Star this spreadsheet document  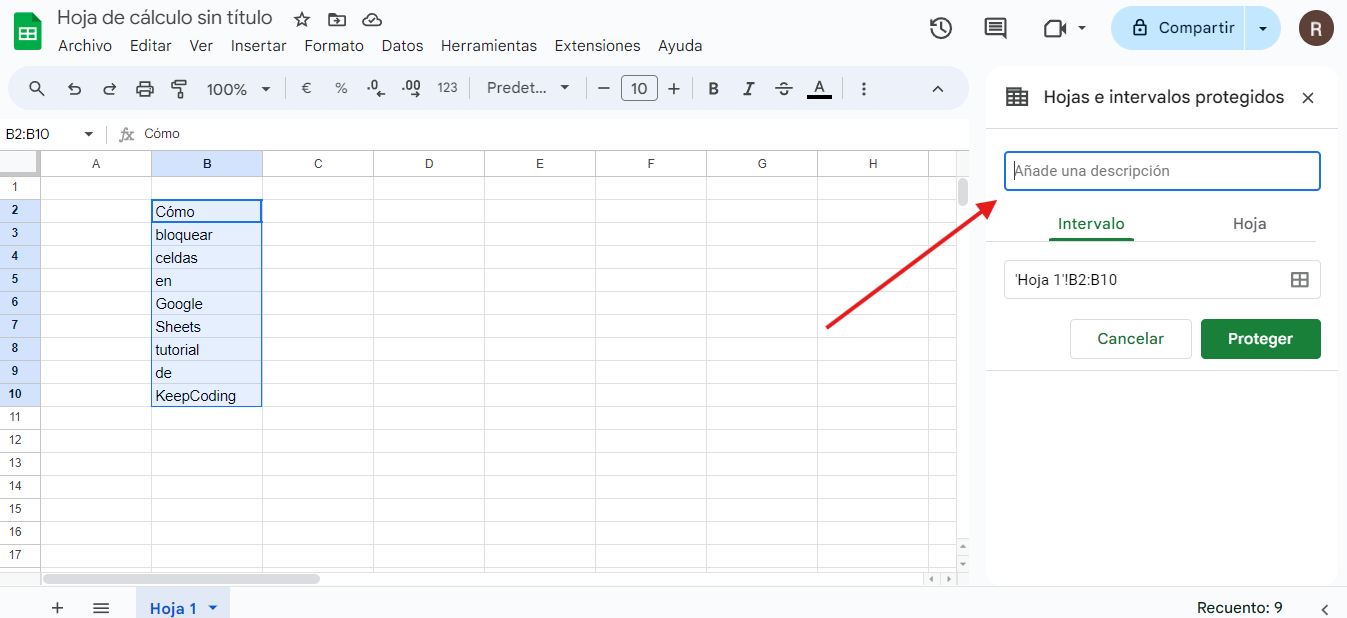(x=302, y=20)
